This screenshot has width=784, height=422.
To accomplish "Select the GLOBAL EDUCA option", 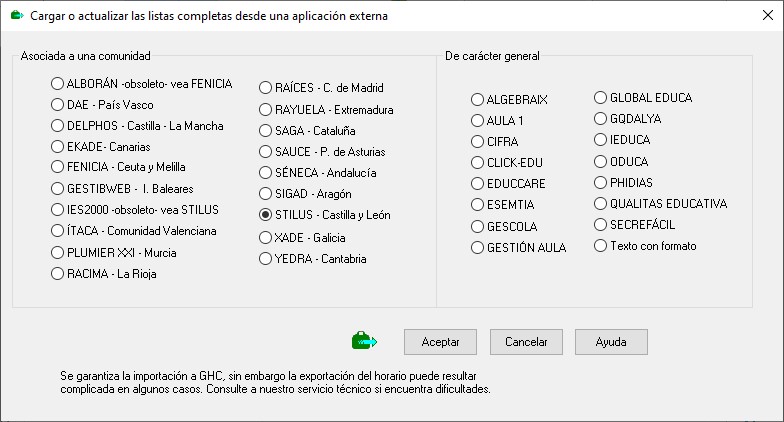I will pos(643,98).
